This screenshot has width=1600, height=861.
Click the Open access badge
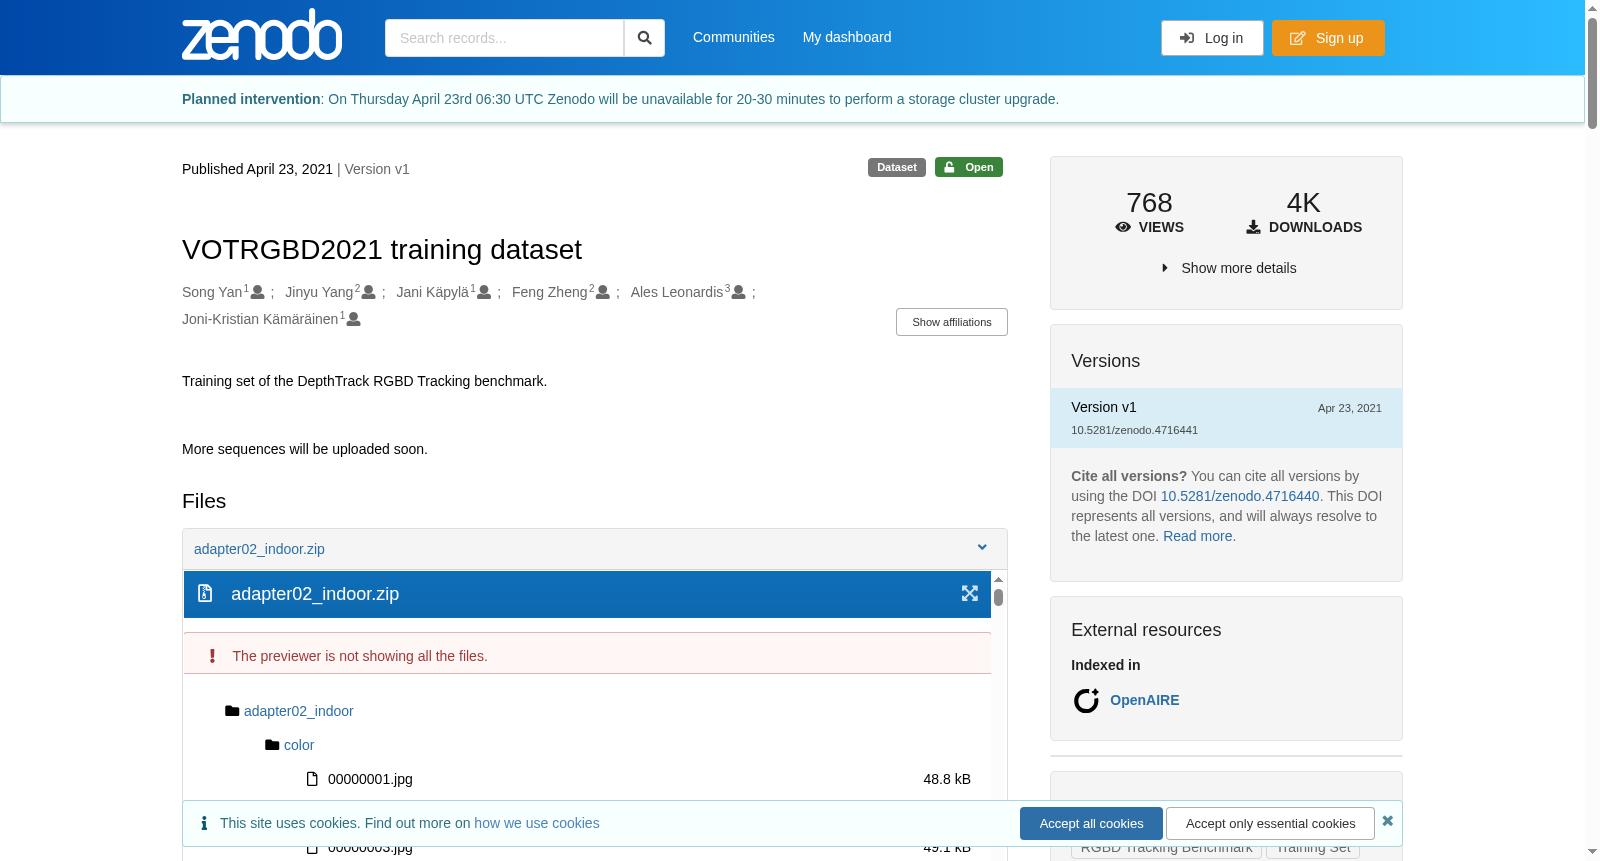(969, 167)
